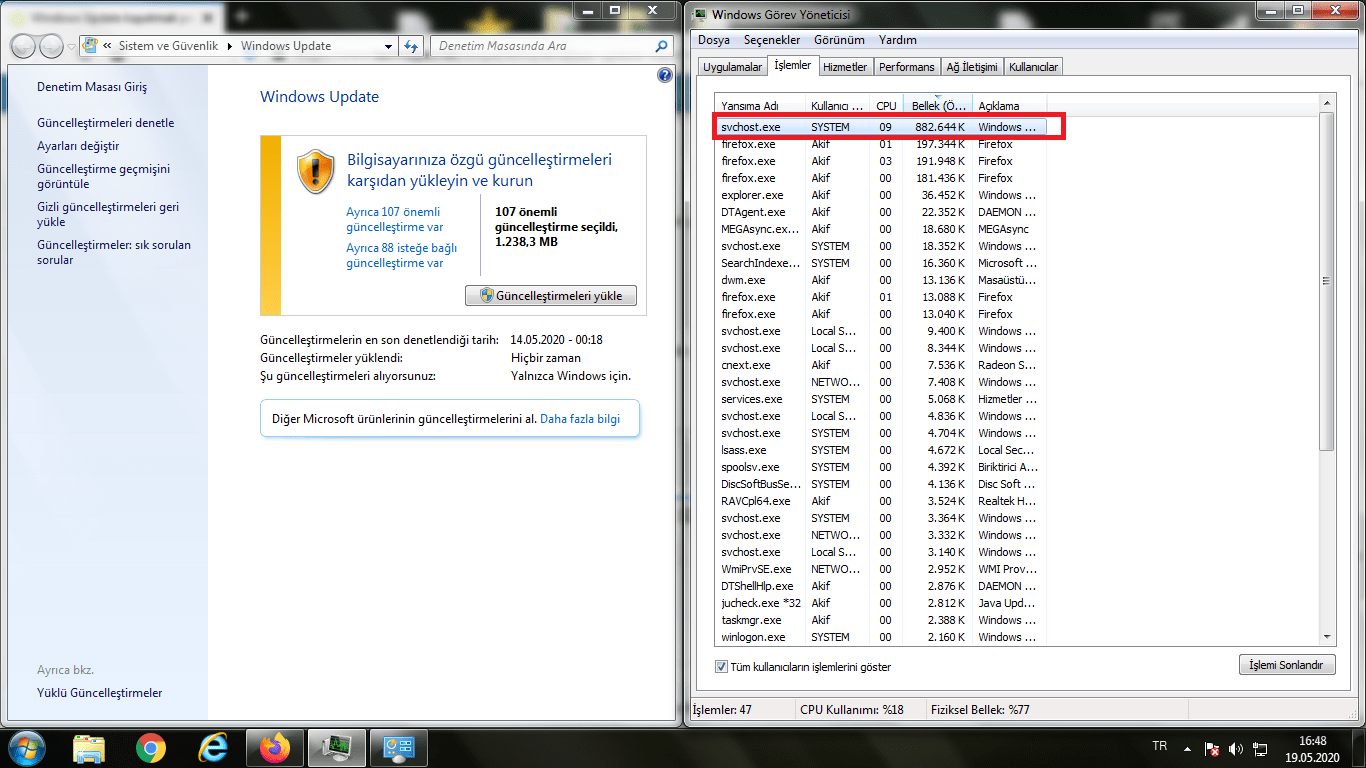Go forward in the Windows Update window
This screenshot has width=1366, height=768.
pyautogui.click(x=51, y=46)
